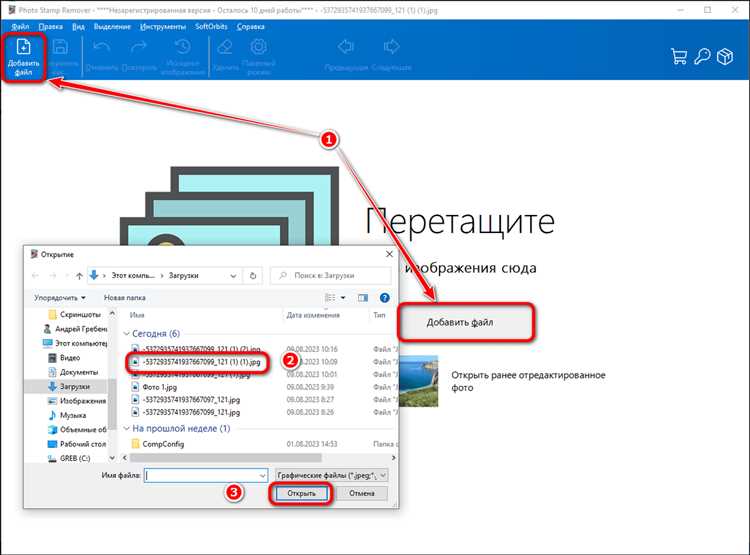Click the Up folder arrow in dialog
Image resolution: width=750 pixels, height=555 pixels.
pyautogui.click(x=79, y=276)
